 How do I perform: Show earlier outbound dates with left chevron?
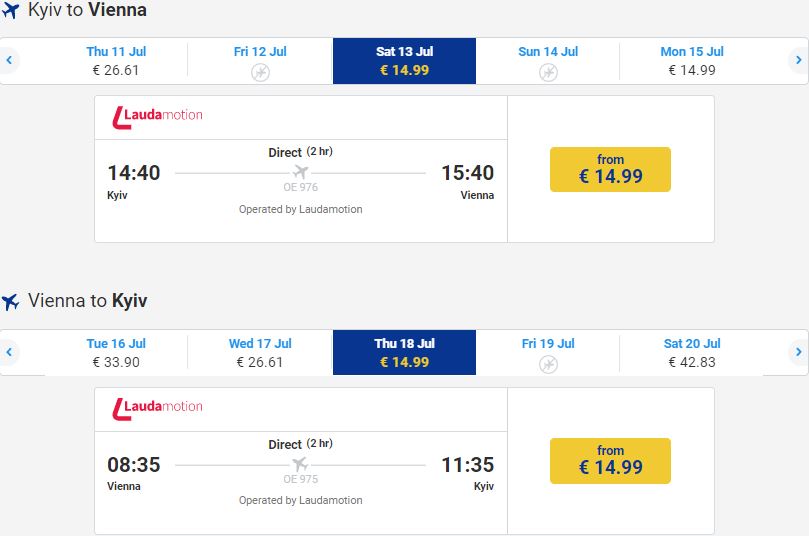coord(9,60)
